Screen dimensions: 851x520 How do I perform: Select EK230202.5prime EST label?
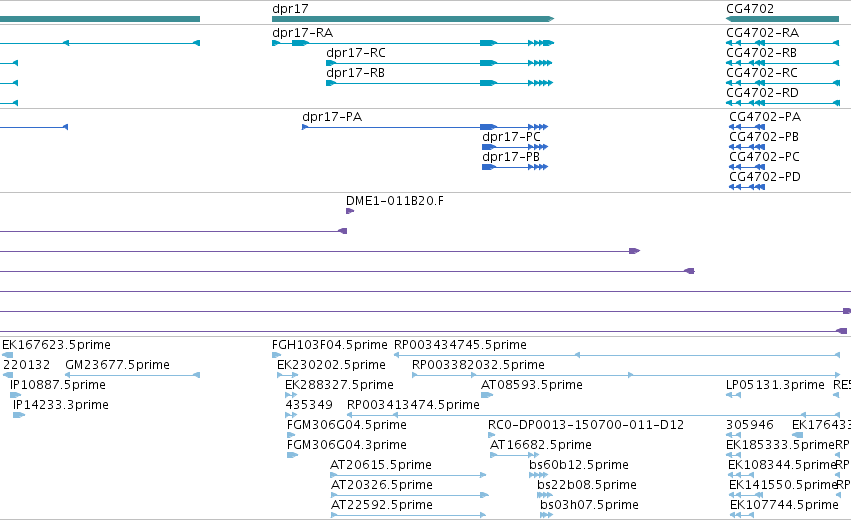(331, 365)
